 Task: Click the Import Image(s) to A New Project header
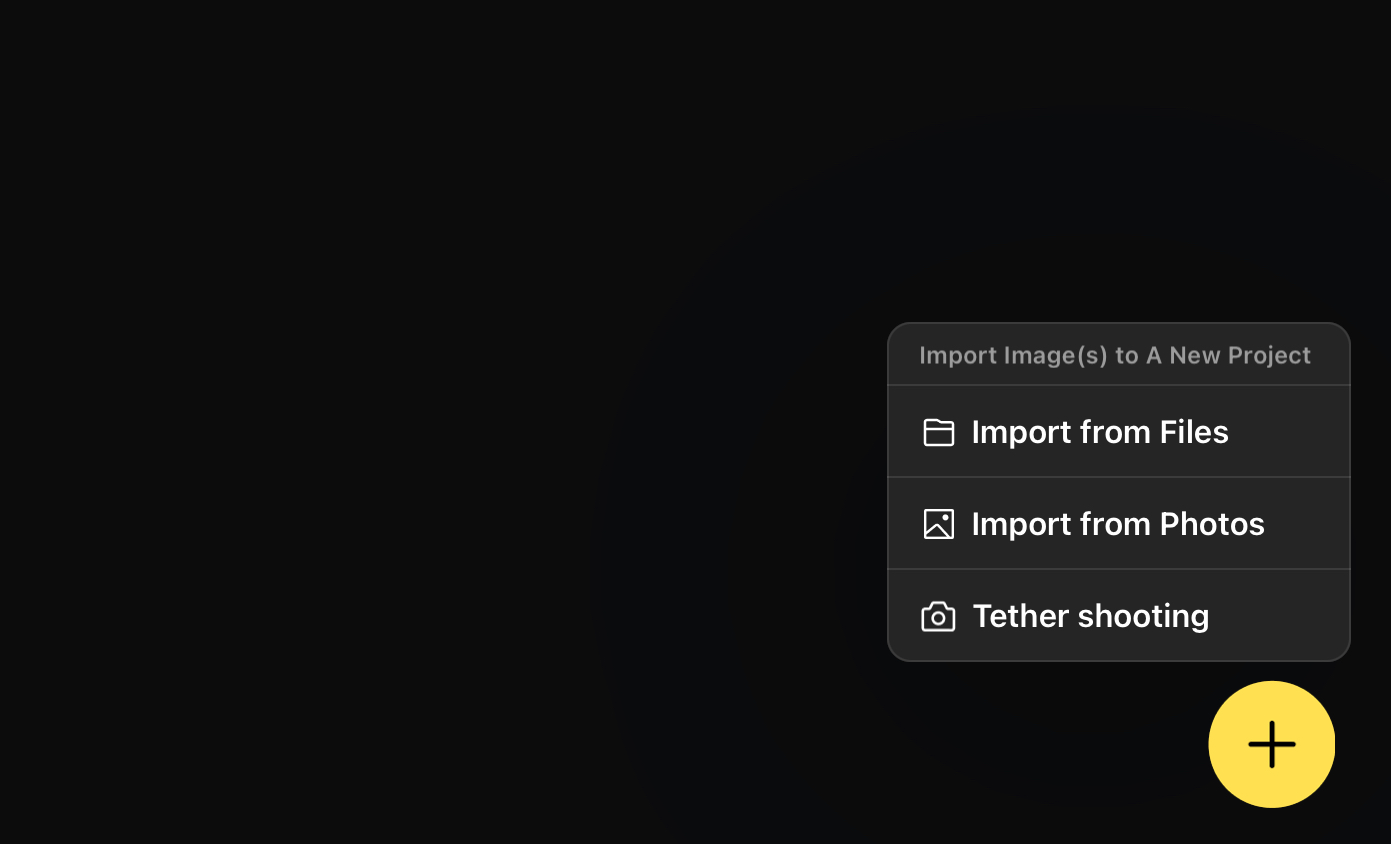(1115, 355)
